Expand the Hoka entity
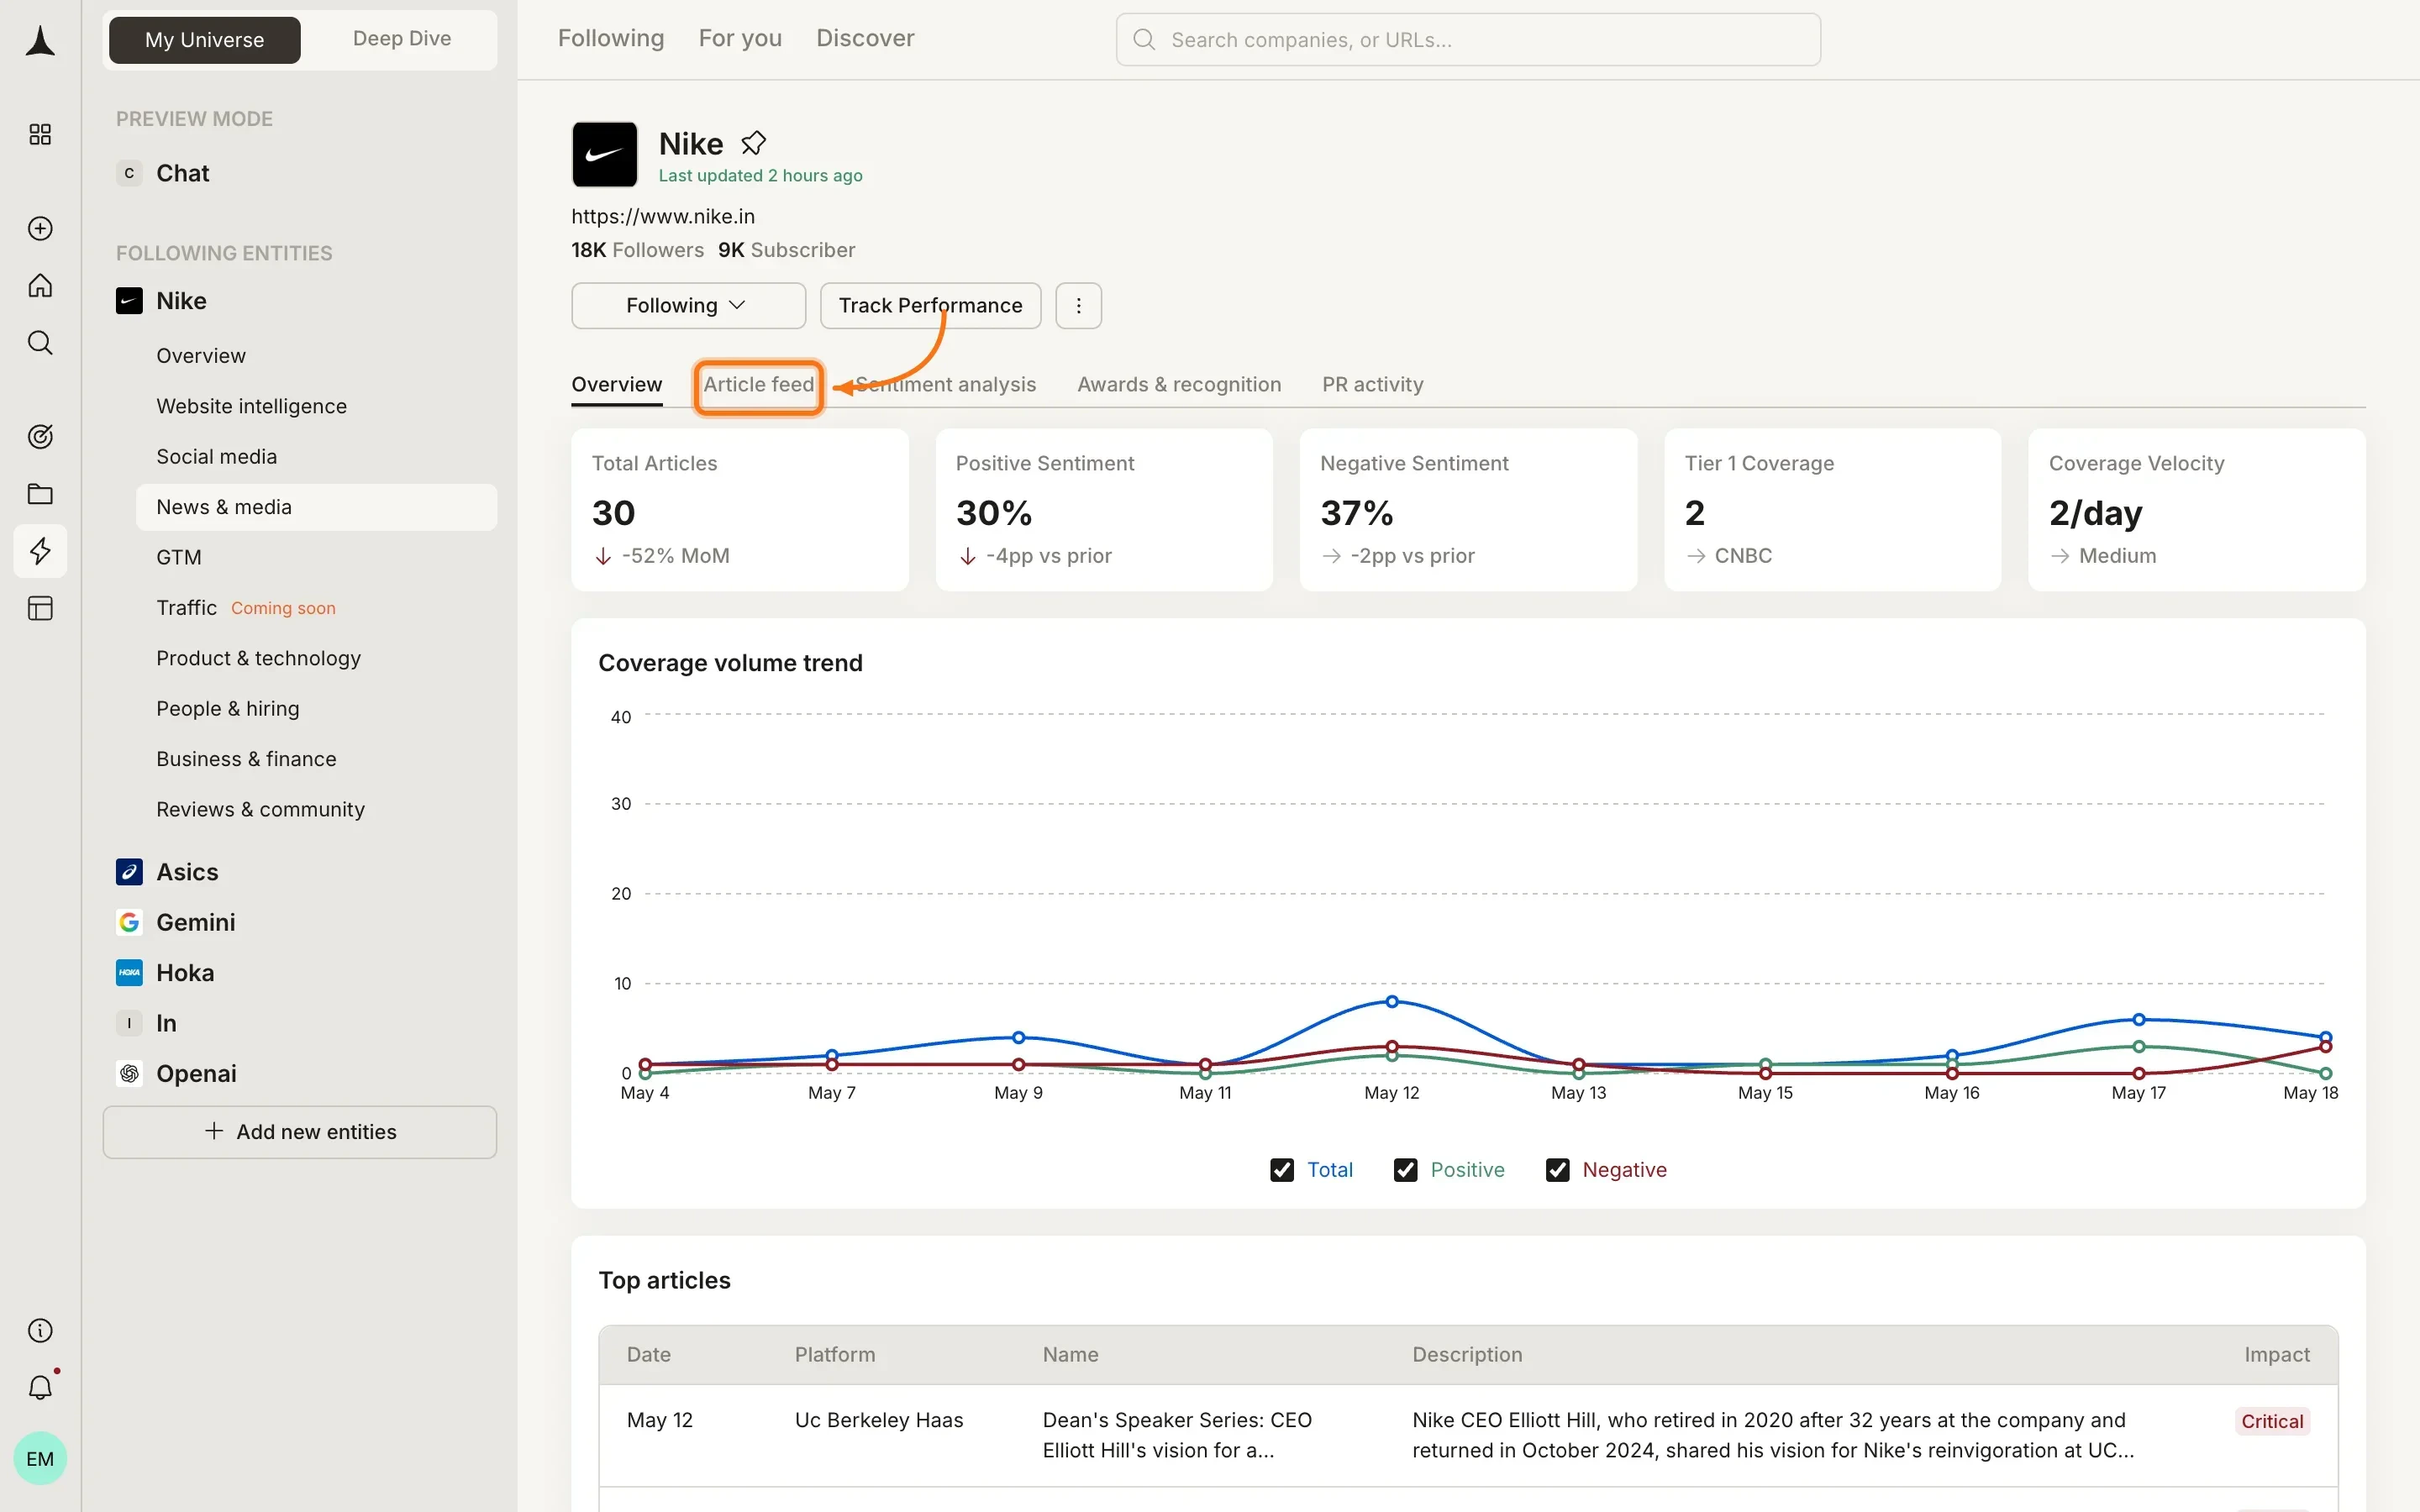The image size is (2420, 1512). tap(185, 973)
